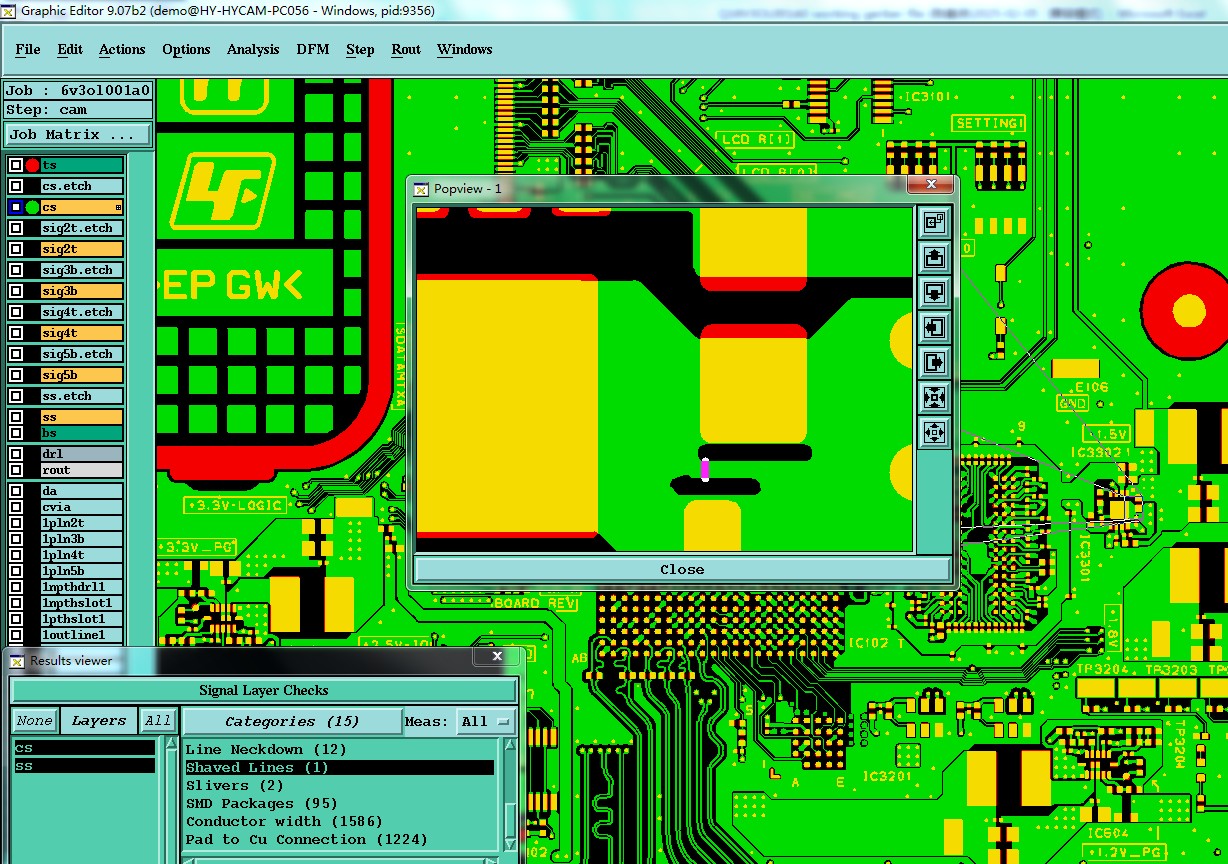This screenshot has height=864, width=1228.
Task: Click the Layers button in Results viewer
Action: 99,721
